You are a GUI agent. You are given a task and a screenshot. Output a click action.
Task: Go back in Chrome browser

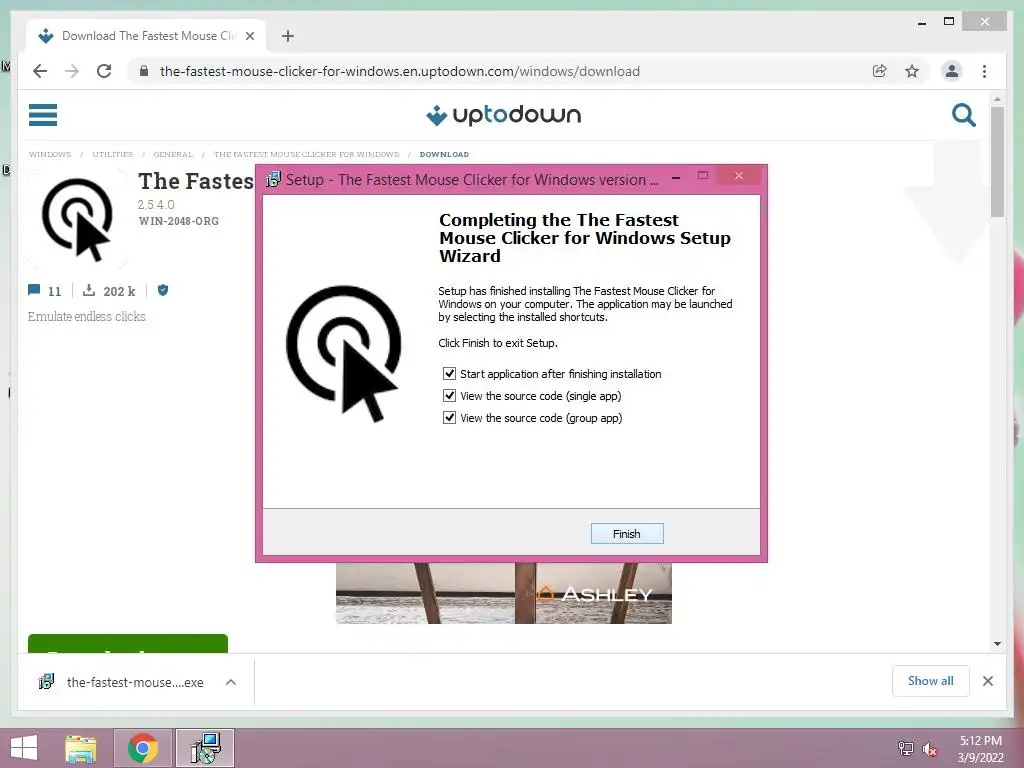[40, 71]
